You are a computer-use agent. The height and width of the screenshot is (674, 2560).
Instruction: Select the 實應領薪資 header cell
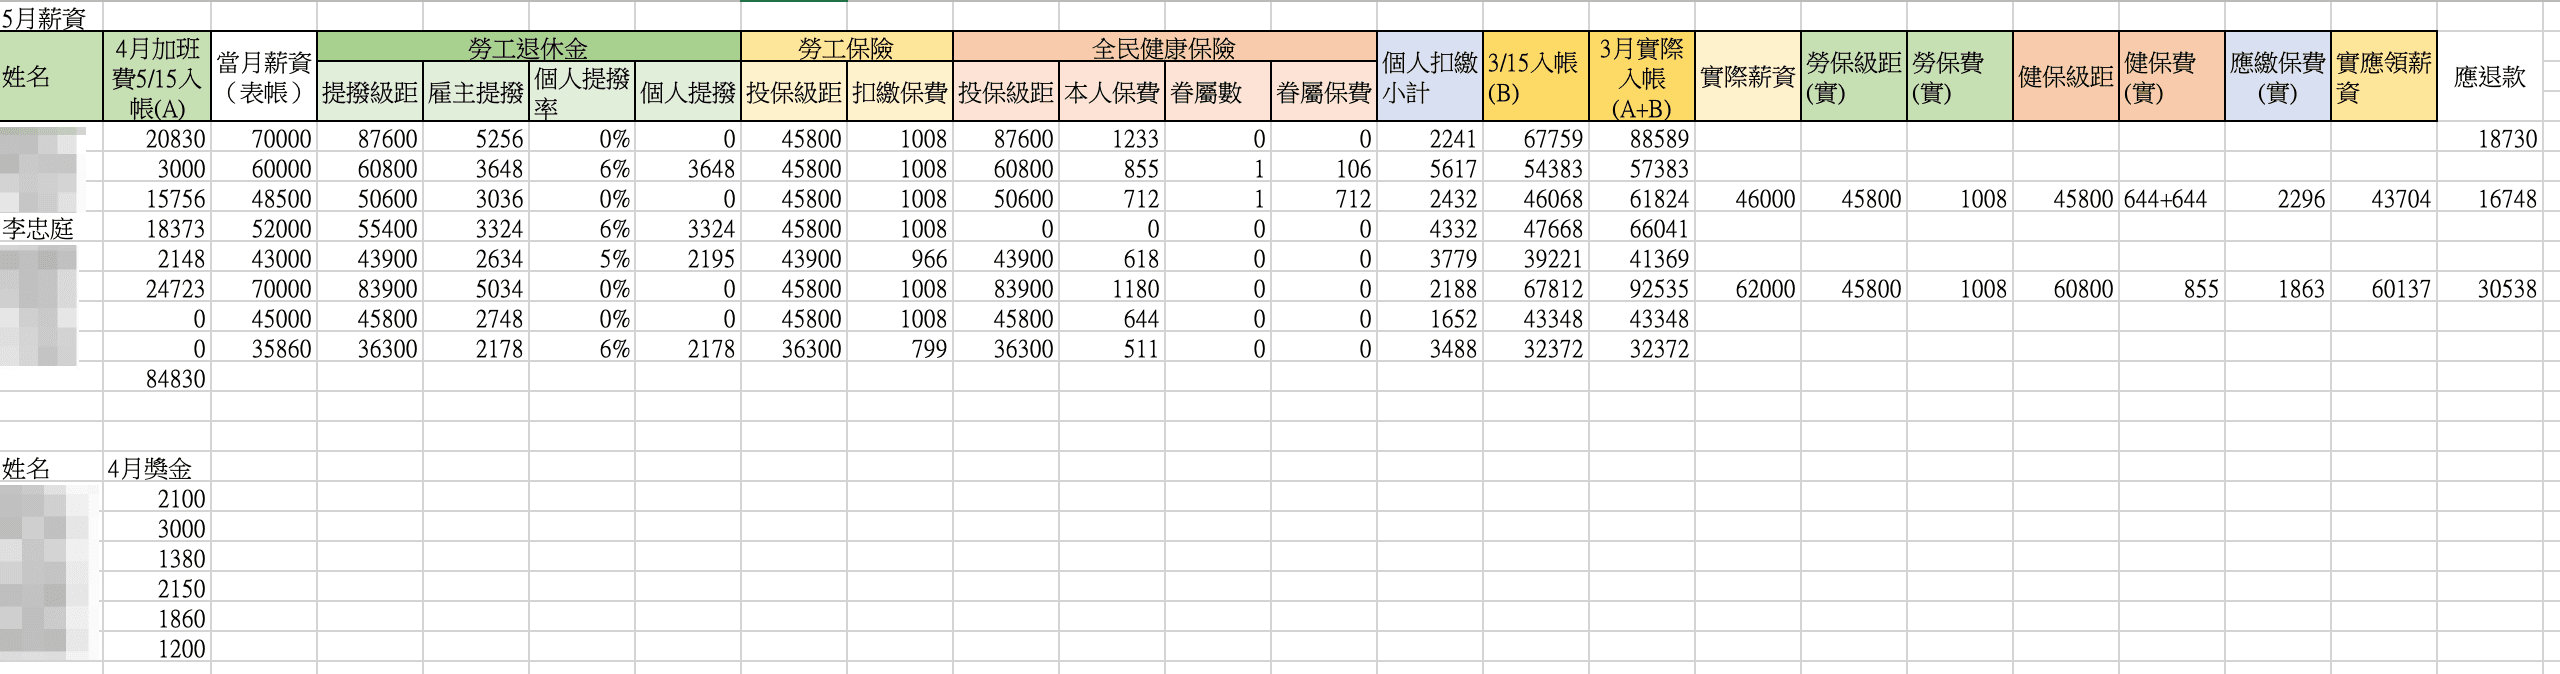coord(2384,77)
